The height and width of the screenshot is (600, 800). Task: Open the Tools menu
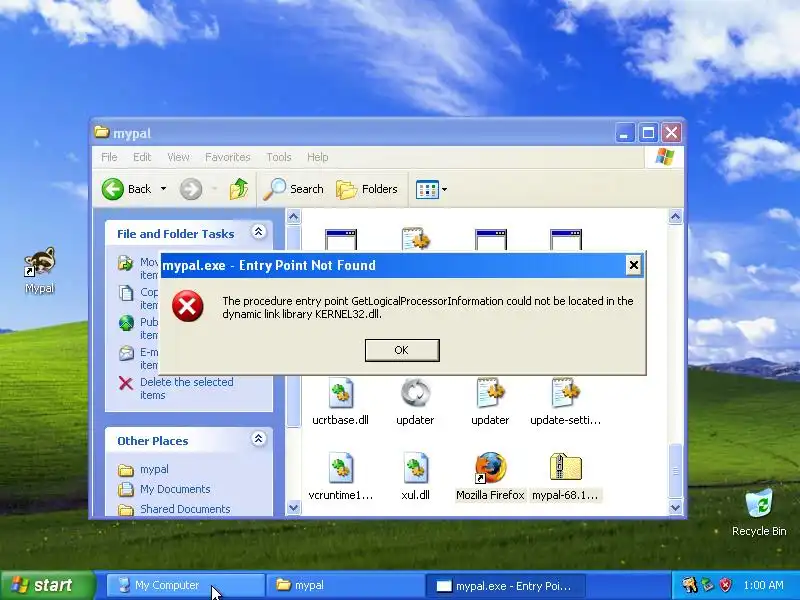279,157
